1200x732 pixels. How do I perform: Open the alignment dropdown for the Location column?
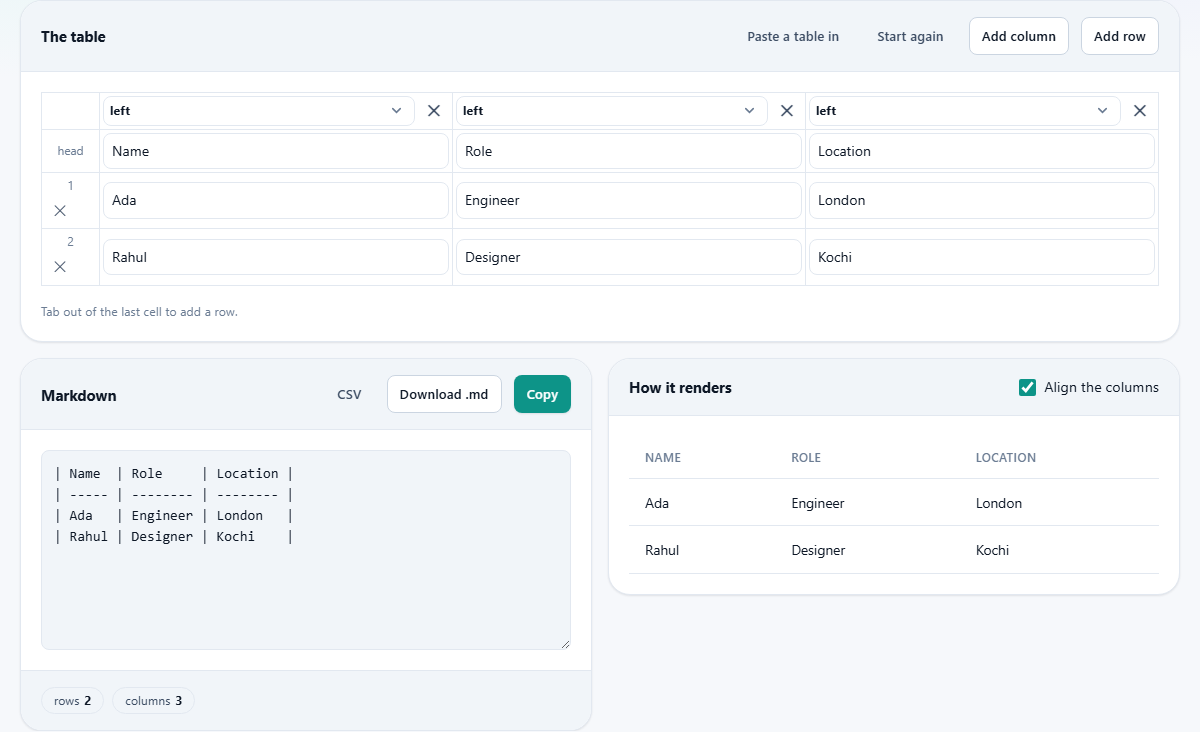coord(965,111)
